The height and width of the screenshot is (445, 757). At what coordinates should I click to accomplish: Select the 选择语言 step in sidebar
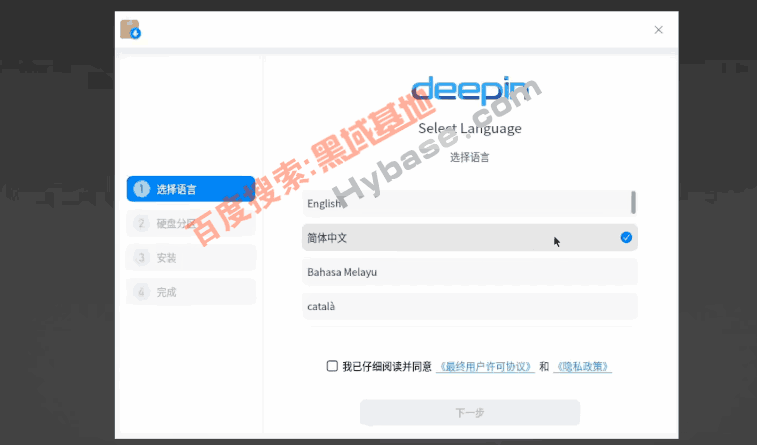click(x=191, y=189)
